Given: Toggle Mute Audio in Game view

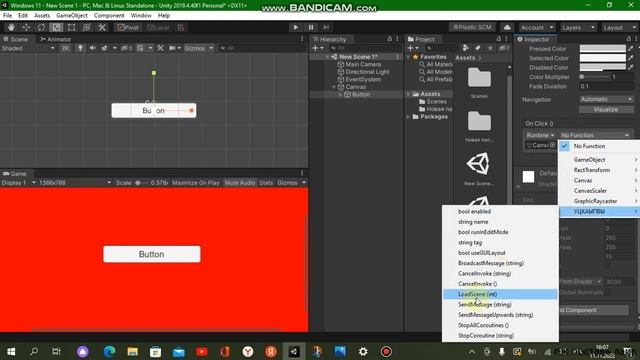Looking at the screenshot, I should tap(240, 183).
